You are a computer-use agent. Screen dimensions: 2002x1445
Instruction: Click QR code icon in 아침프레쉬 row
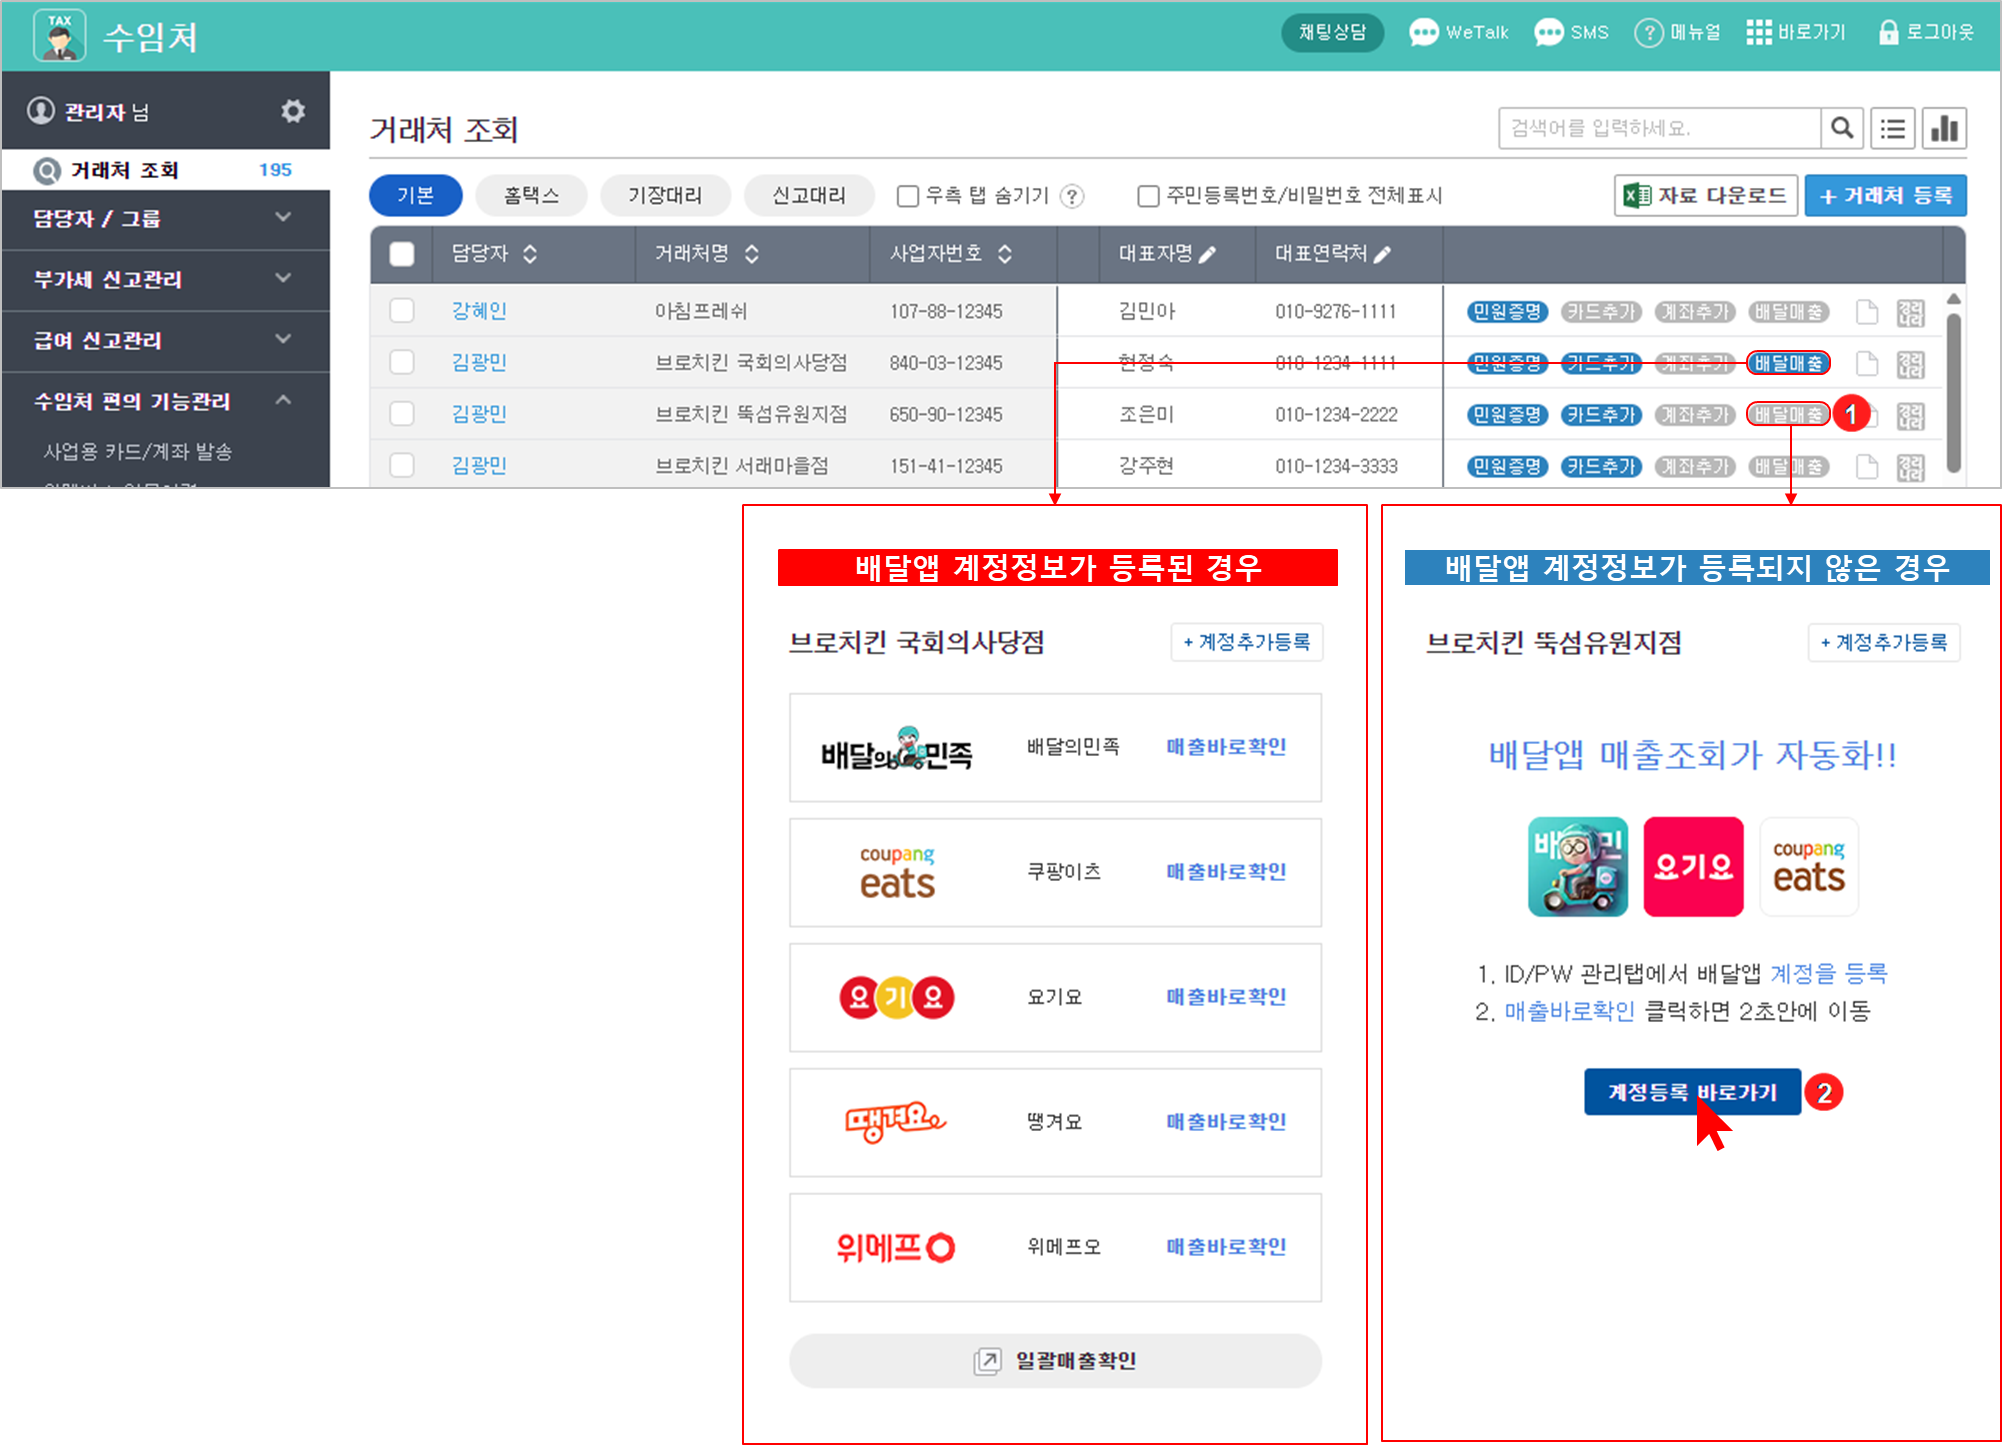(x=1910, y=312)
